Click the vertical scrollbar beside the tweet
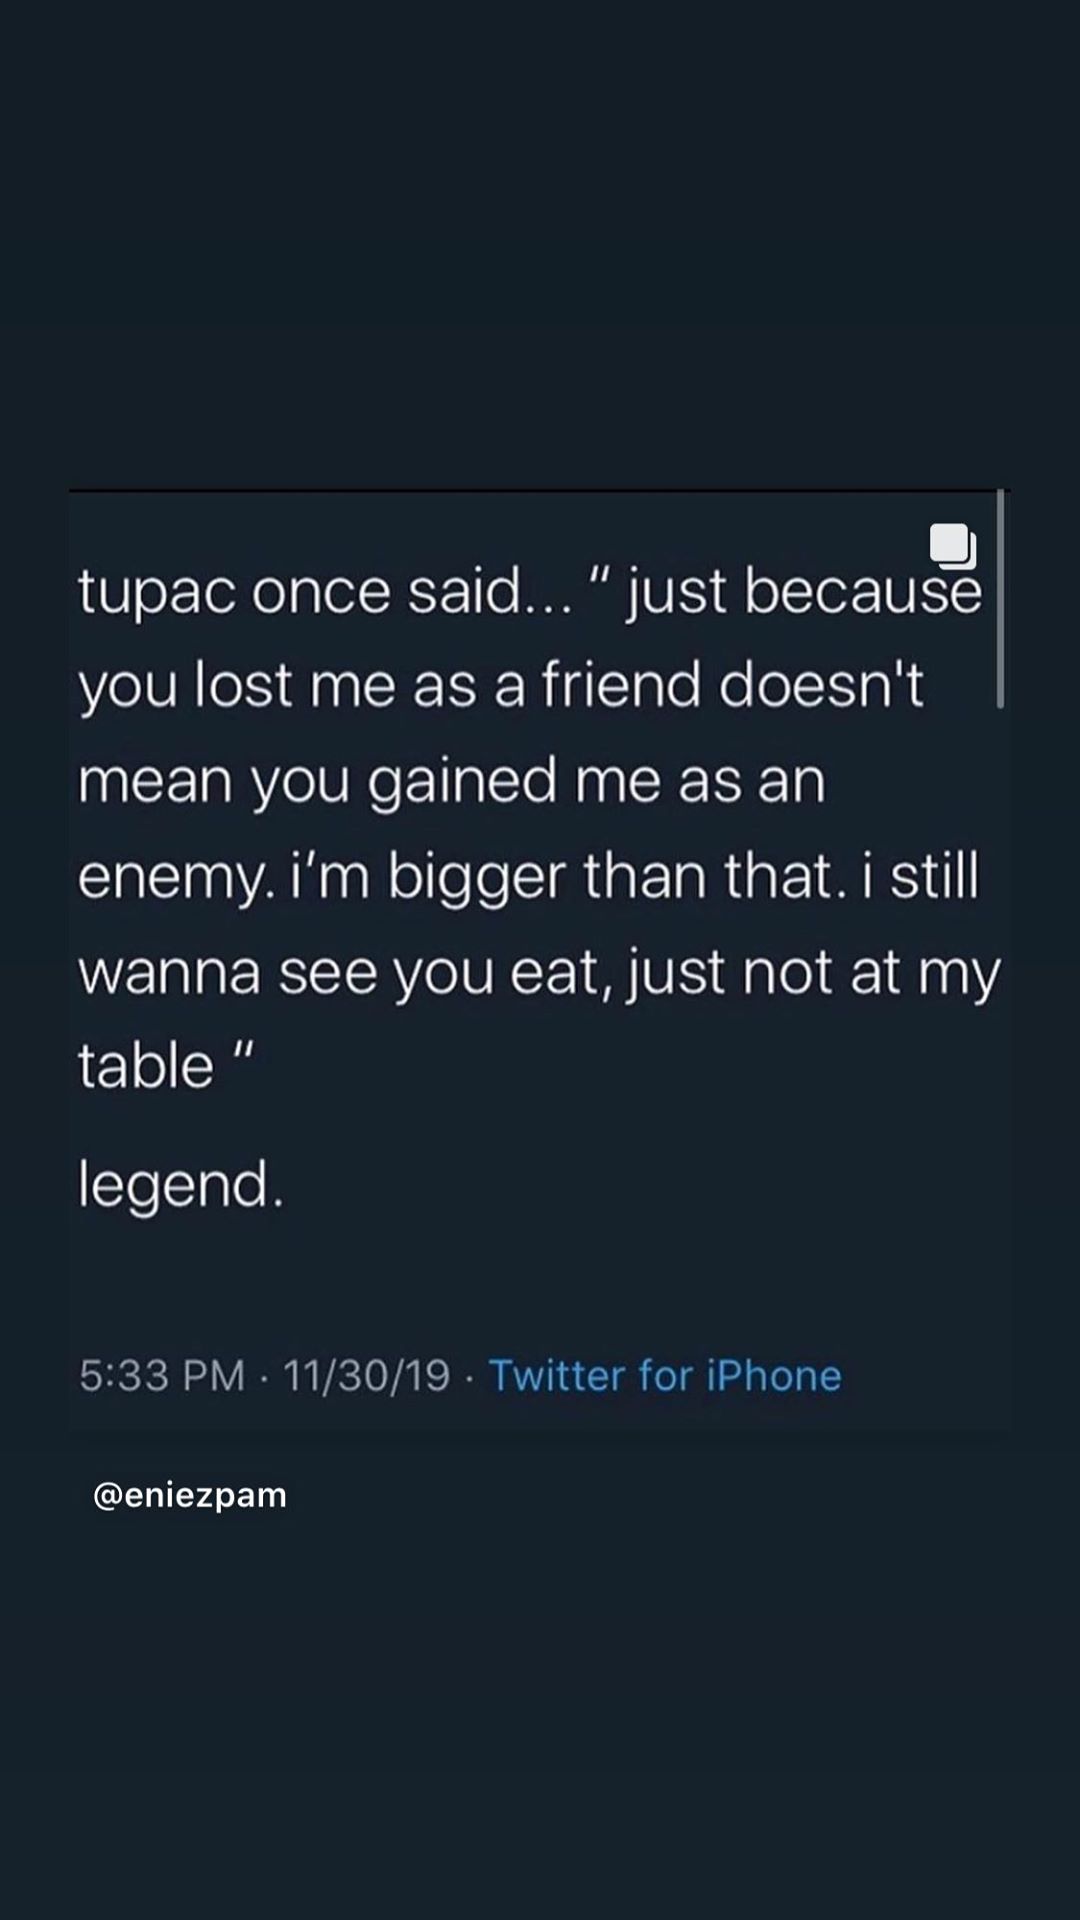This screenshot has height=1920, width=1080. (1000, 598)
